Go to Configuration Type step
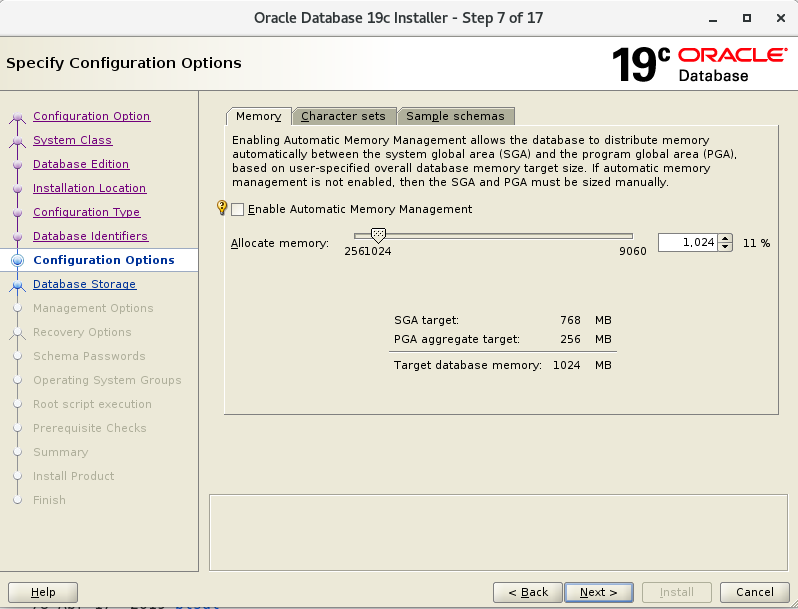Image resolution: width=798 pixels, height=609 pixels. 87,212
